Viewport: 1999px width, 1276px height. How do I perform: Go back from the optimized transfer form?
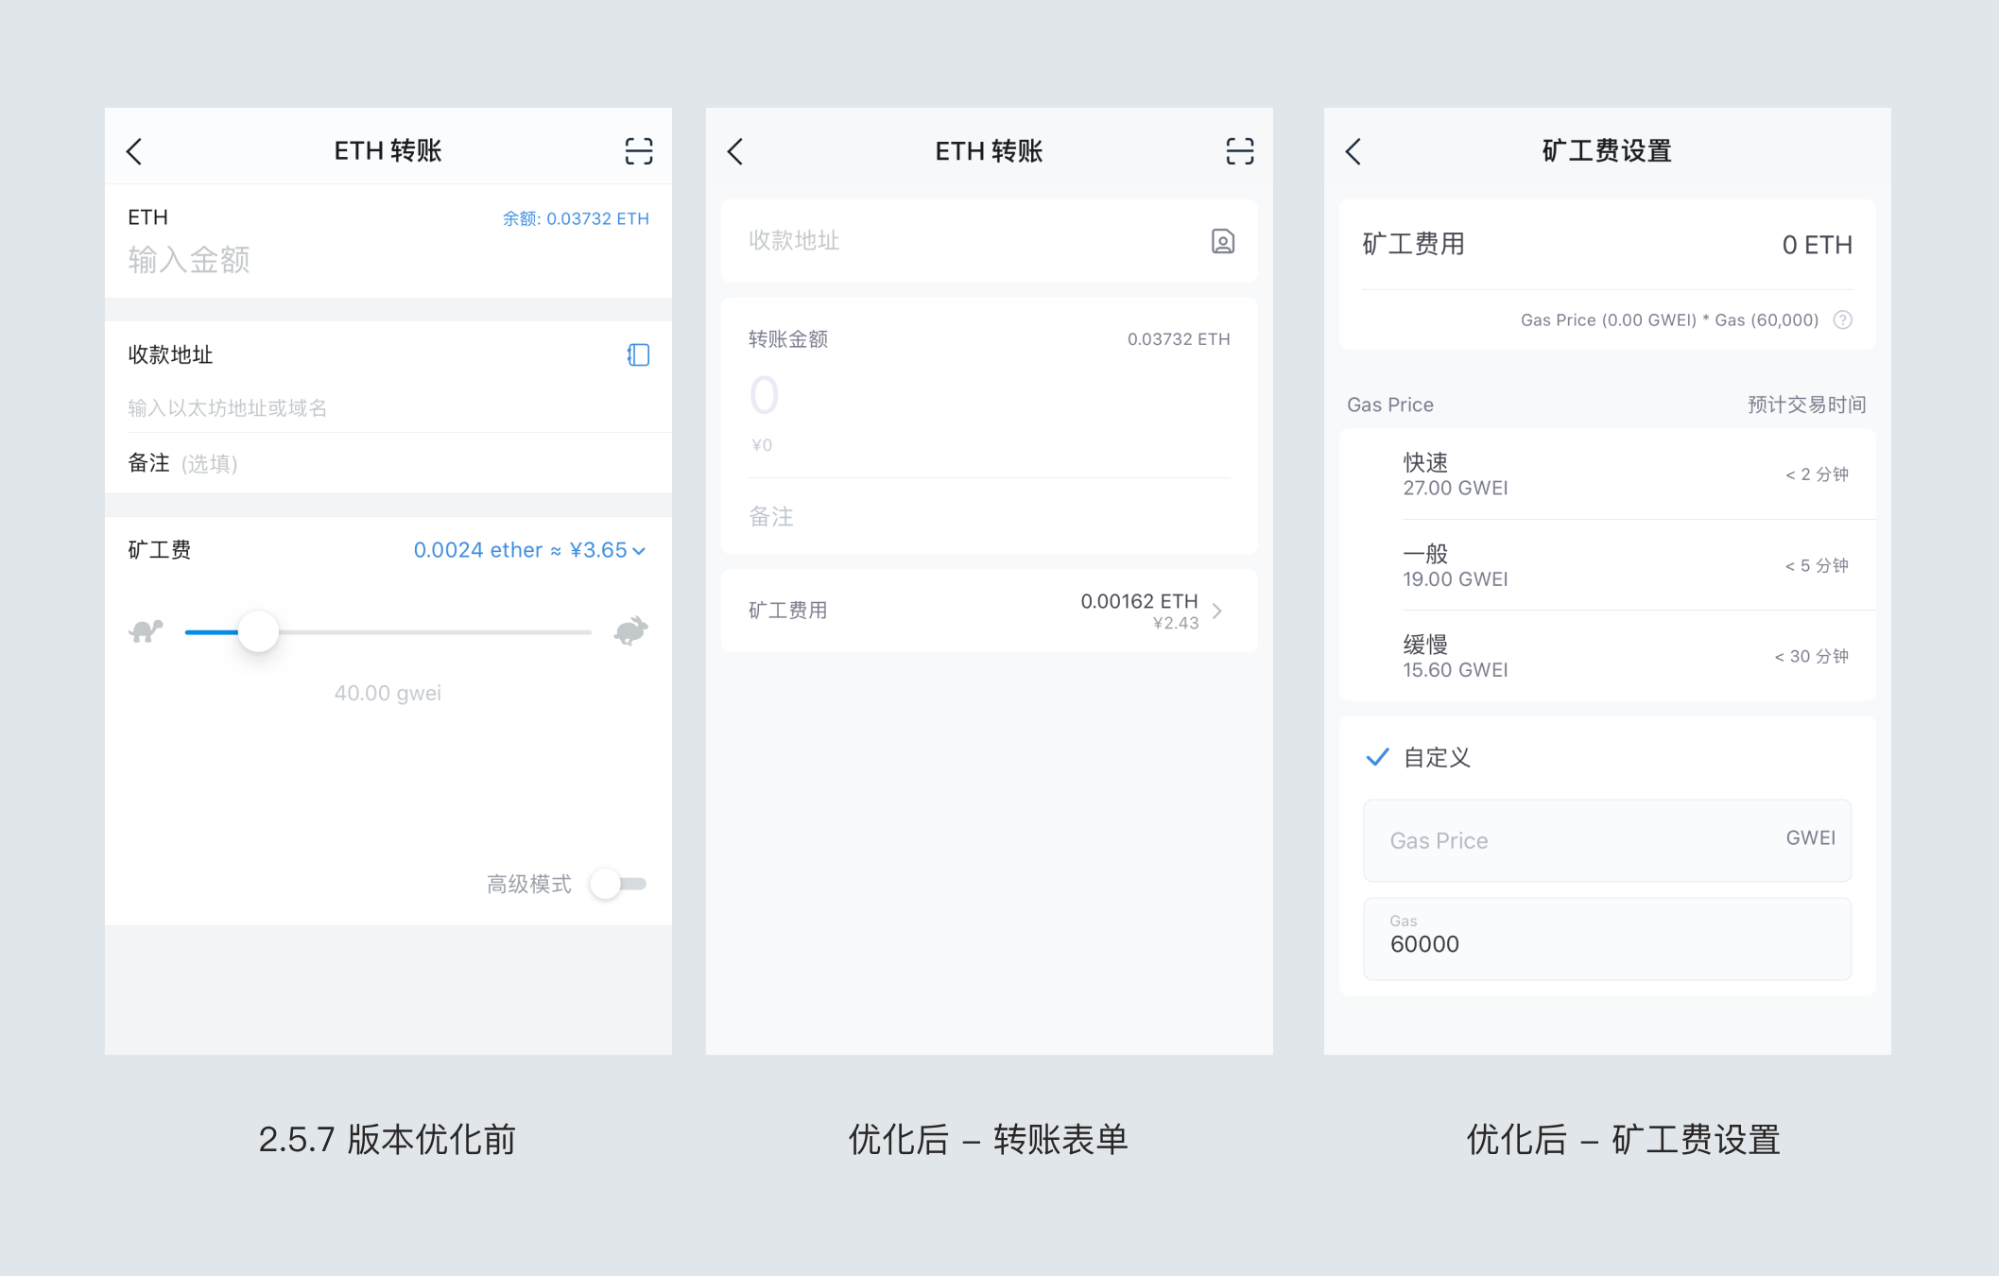pos(735,151)
